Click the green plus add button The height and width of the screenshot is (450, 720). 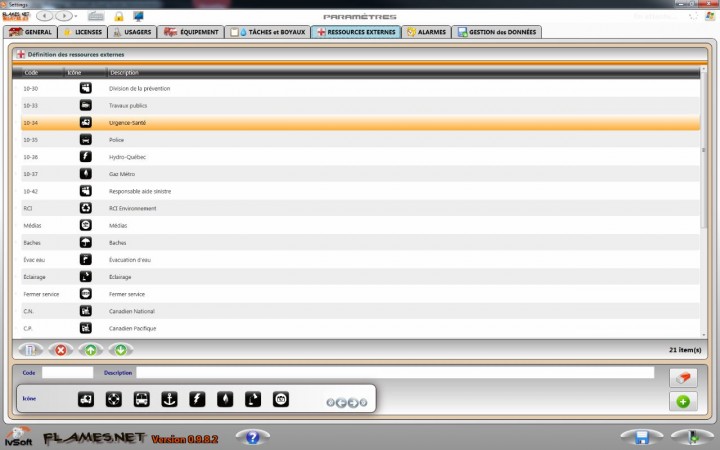click(683, 401)
